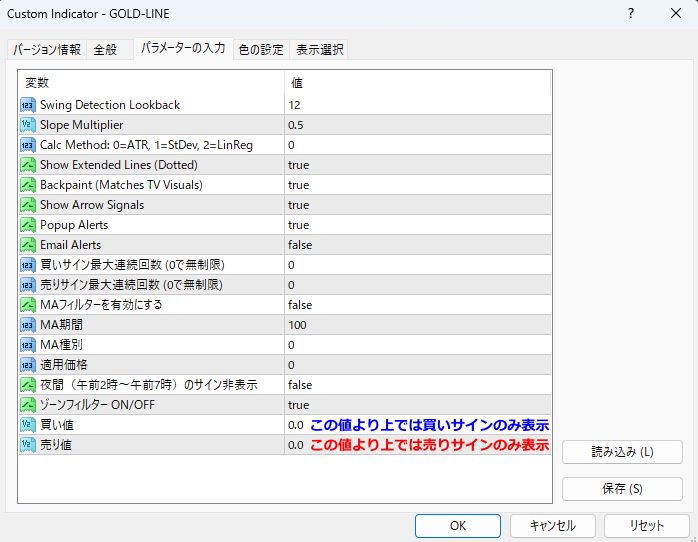Open the MAフィルターを有効にする value dropdown
Viewport: 698px width, 542px height.
300,305
